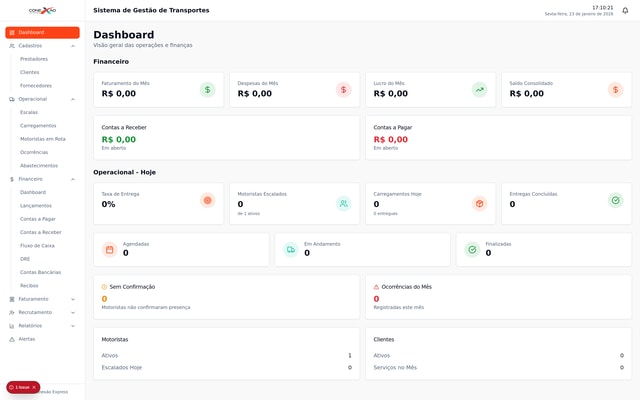Click the Entregas Concluídas checkmark icon
Screen dimensions: 640x400
tap(615, 201)
